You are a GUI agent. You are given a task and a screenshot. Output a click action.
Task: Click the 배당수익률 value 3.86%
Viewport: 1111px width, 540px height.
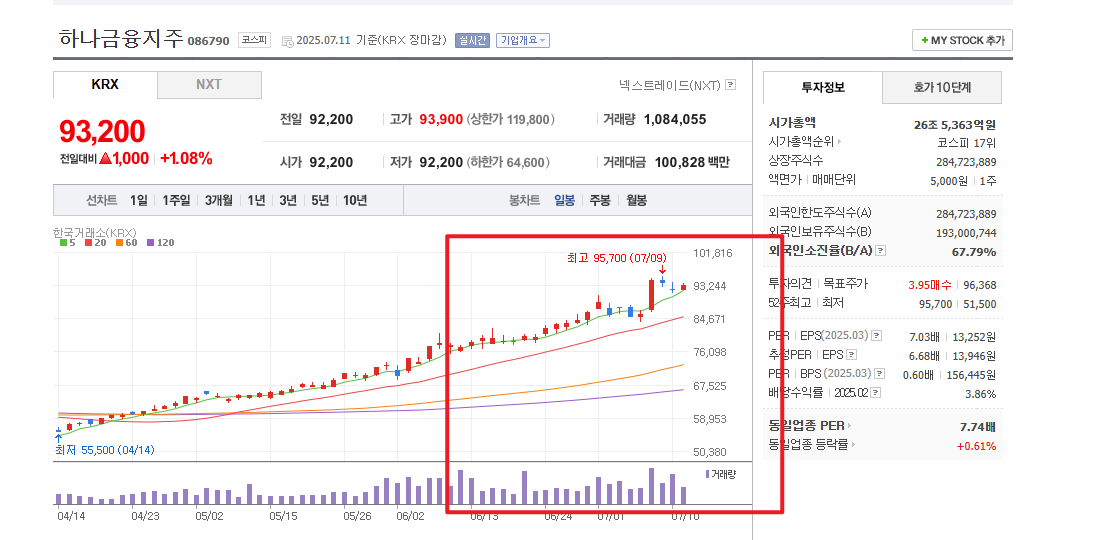[980, 394]
